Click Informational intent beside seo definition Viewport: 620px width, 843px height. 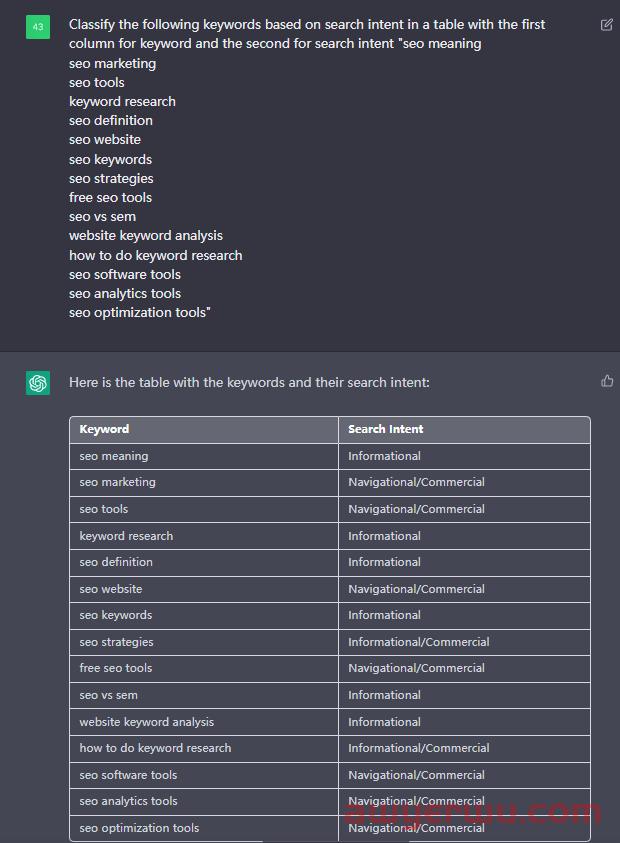point(384,562)
